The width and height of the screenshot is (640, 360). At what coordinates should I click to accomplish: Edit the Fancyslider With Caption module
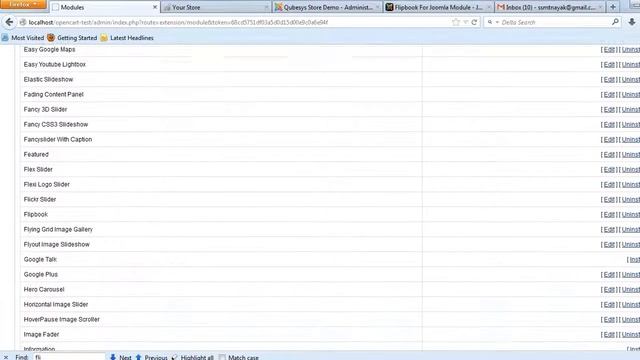[x=609, y=140]
